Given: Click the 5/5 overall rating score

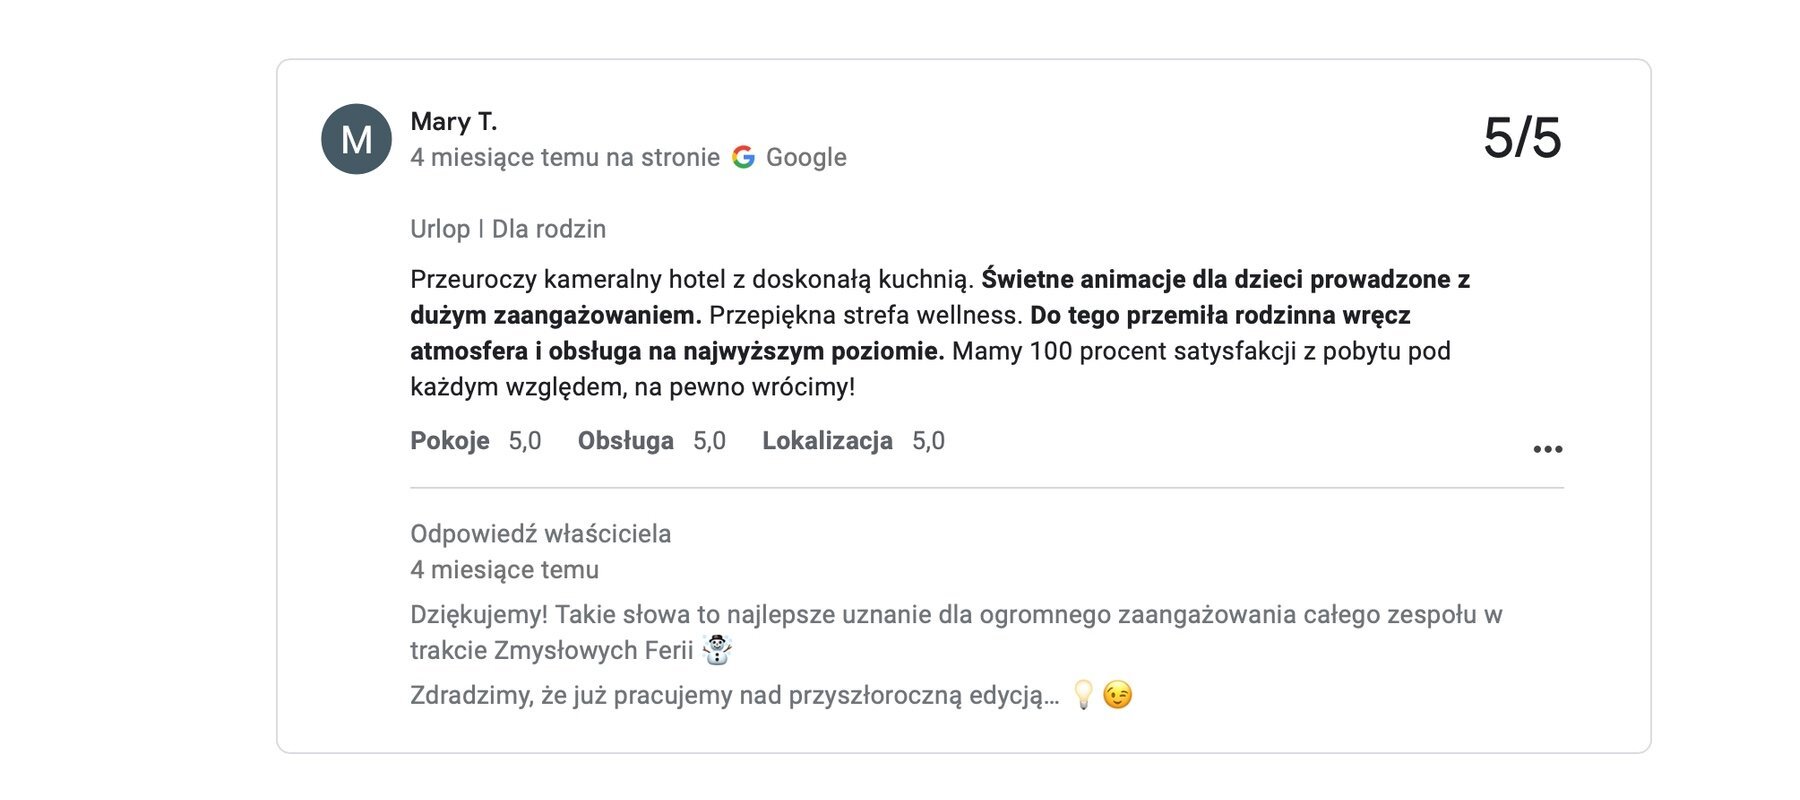Looking at the screenshot, I should coord(1521,137).
